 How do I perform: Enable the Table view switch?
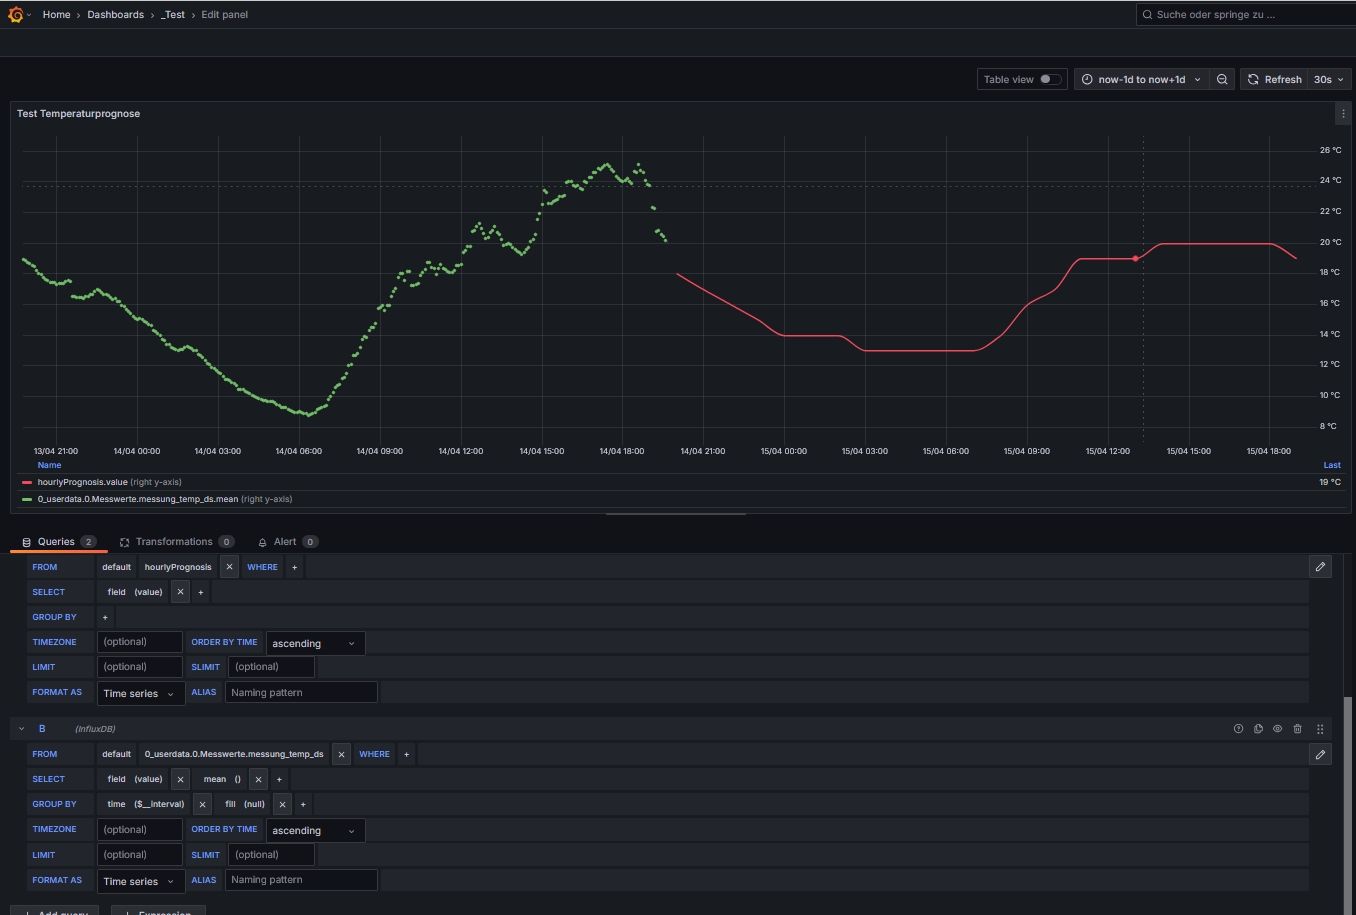point(1049,80)
